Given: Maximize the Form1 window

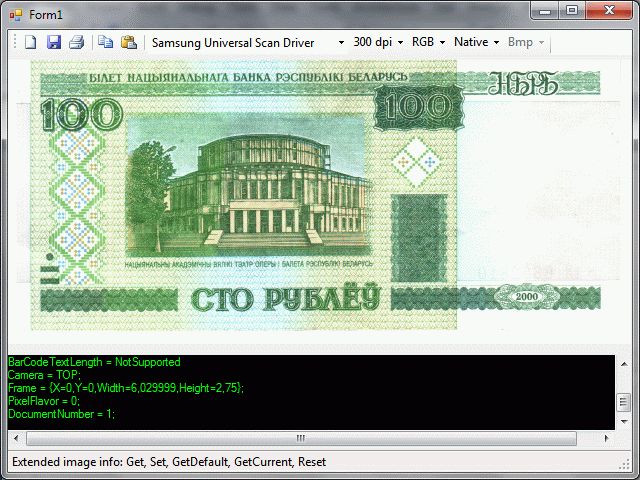Looking at the screenshot, I should 572,11.
